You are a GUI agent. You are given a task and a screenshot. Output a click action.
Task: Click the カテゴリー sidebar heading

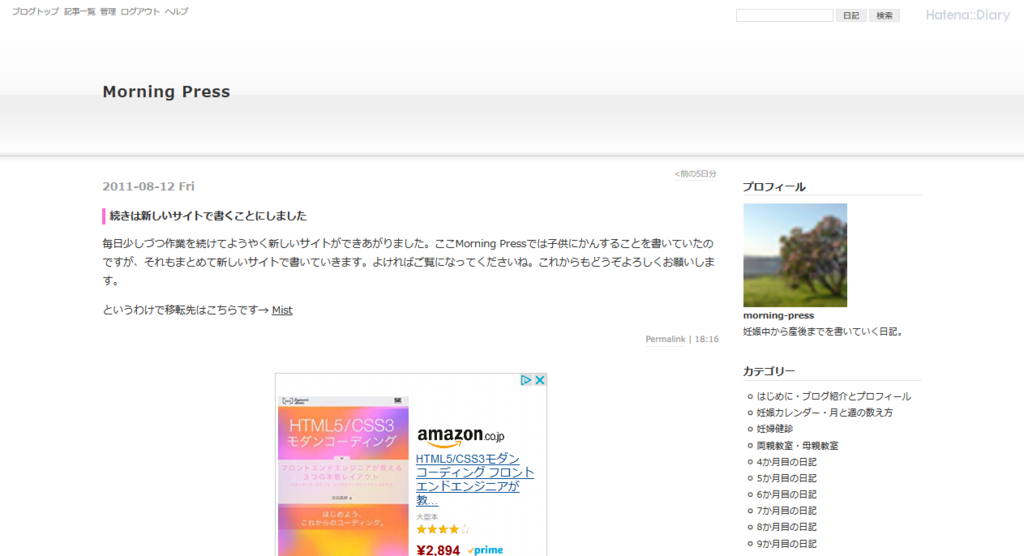click(769, 371)
